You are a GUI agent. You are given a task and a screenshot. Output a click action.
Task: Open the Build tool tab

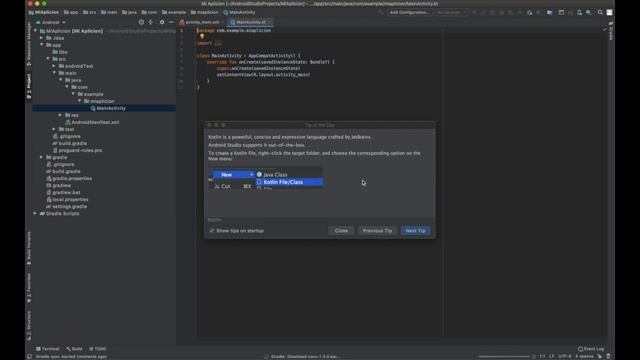(x=74, y=349)
